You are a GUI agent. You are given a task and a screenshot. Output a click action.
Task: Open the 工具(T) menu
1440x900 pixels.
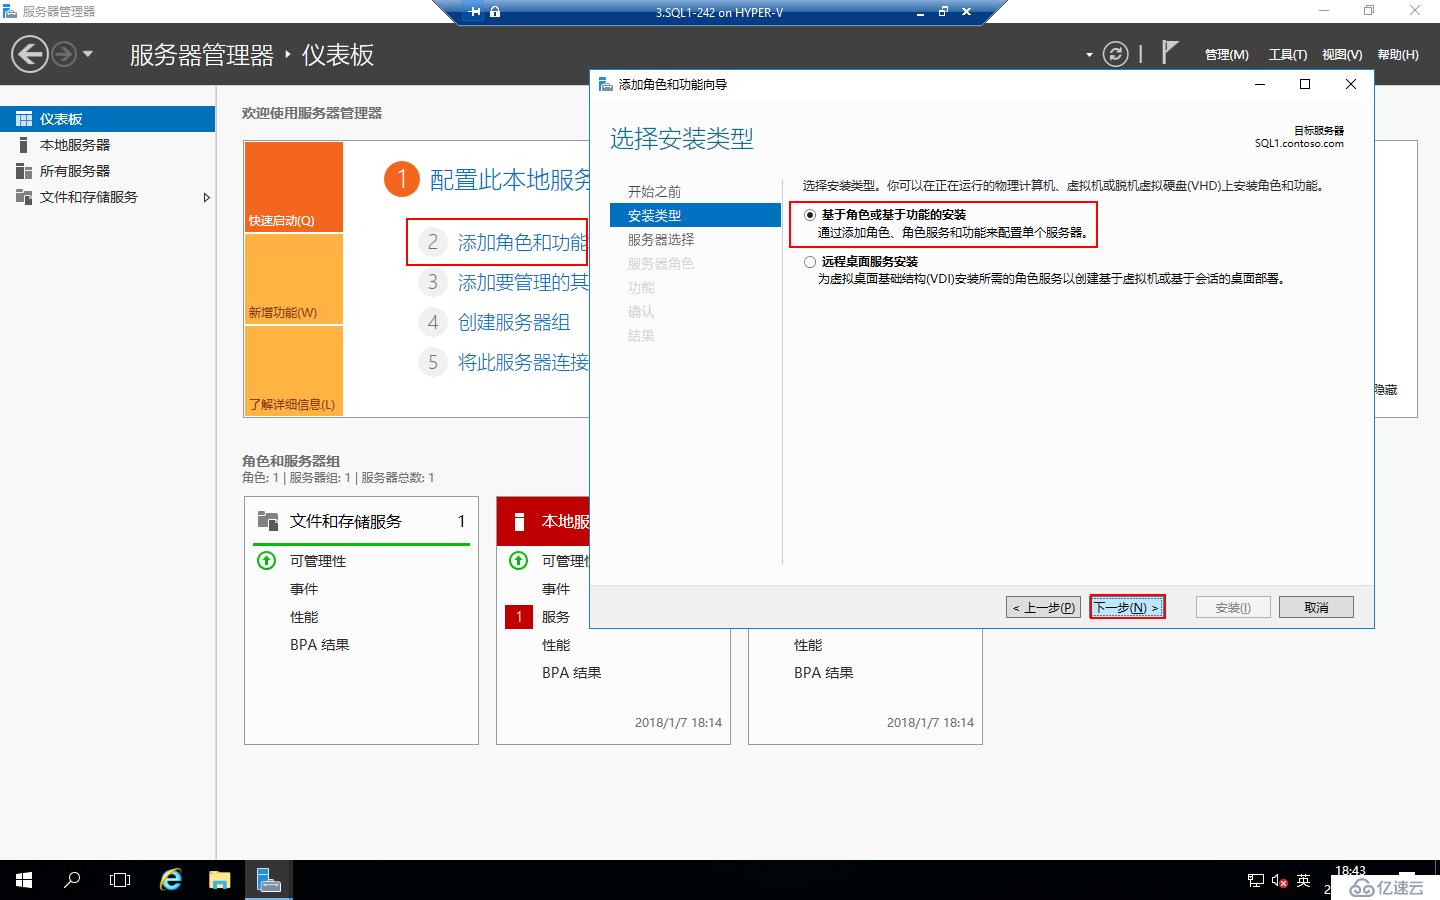tap(1288, 55)
